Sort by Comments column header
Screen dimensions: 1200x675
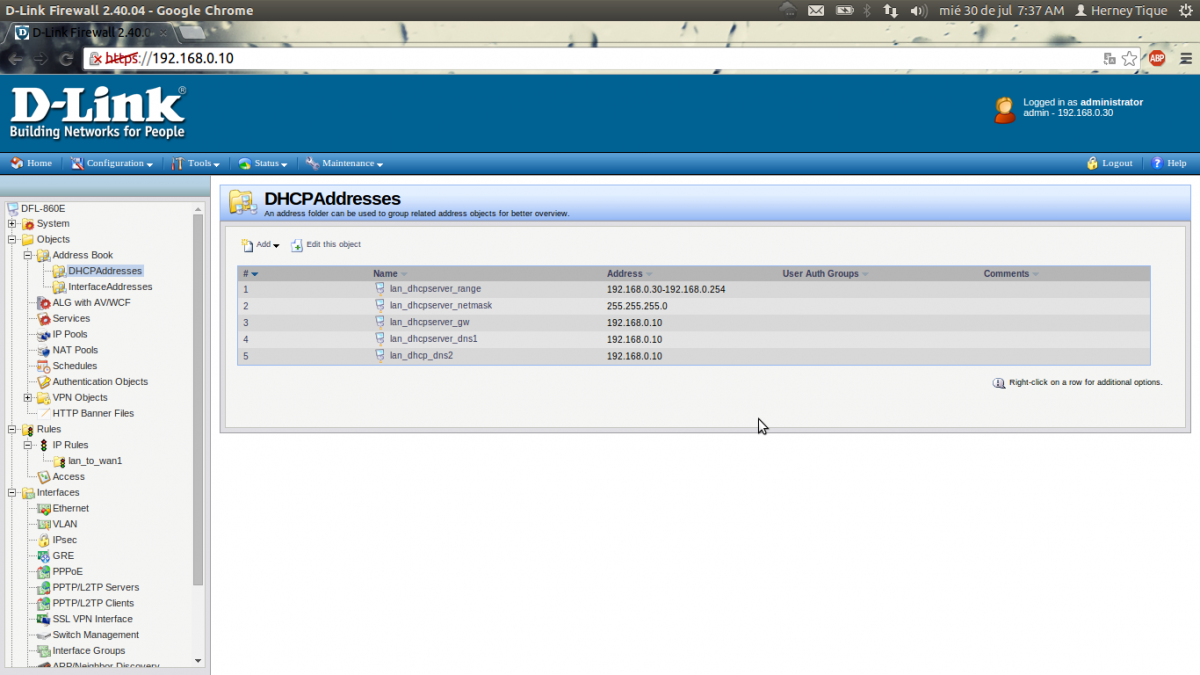pos(1011,273)
